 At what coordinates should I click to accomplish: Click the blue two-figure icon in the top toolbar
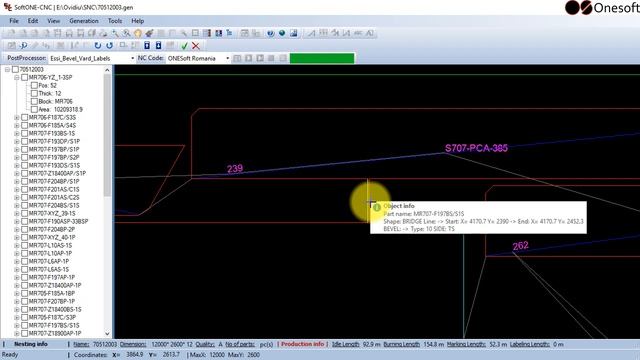coord(219,33)
